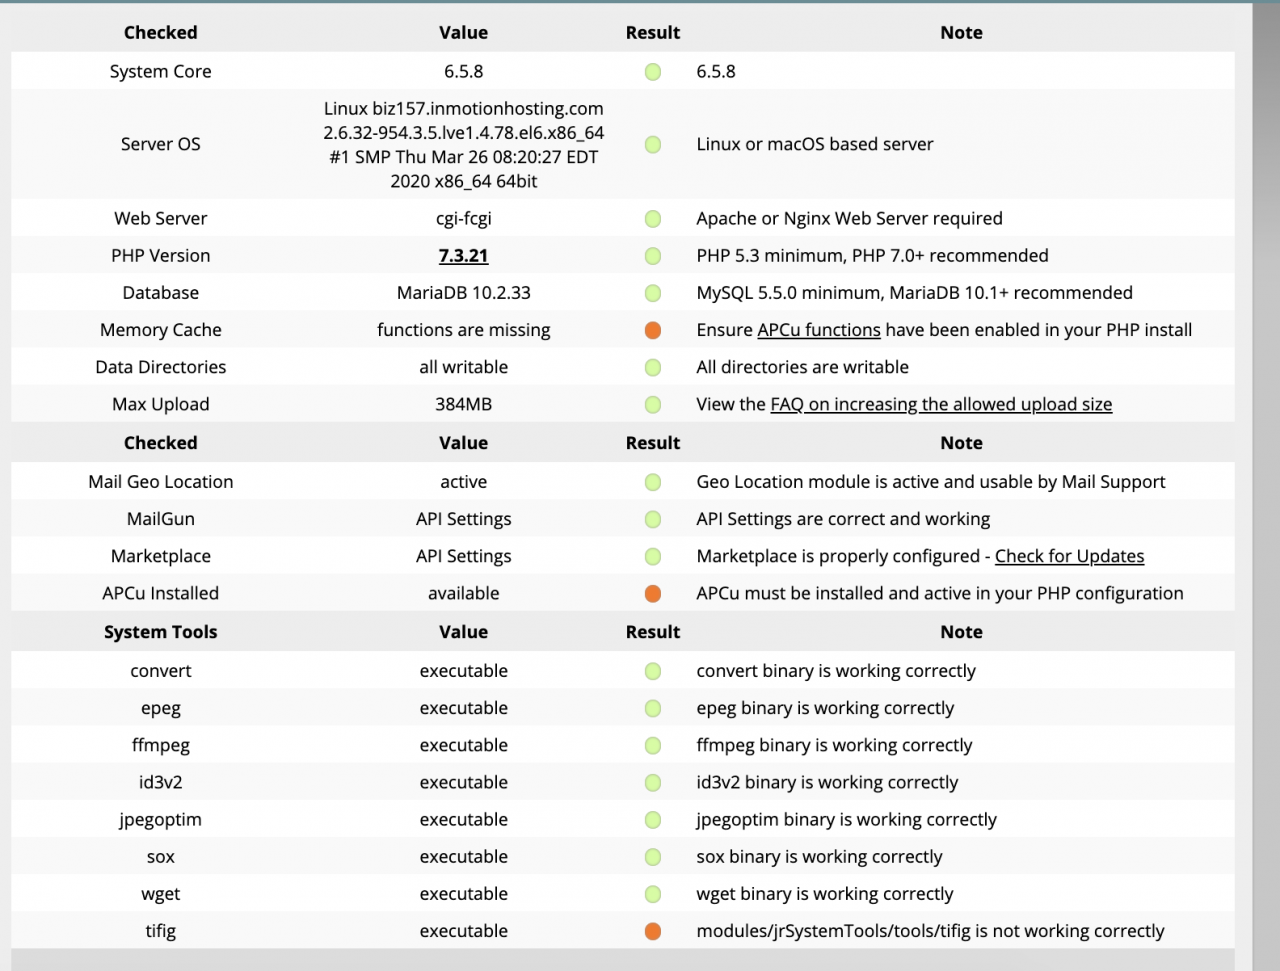Screen dimensions: 1280x971
Task: Click the MariaDB 10.2.33 database value
Action: pyautogui.click(x=463, y=293)
